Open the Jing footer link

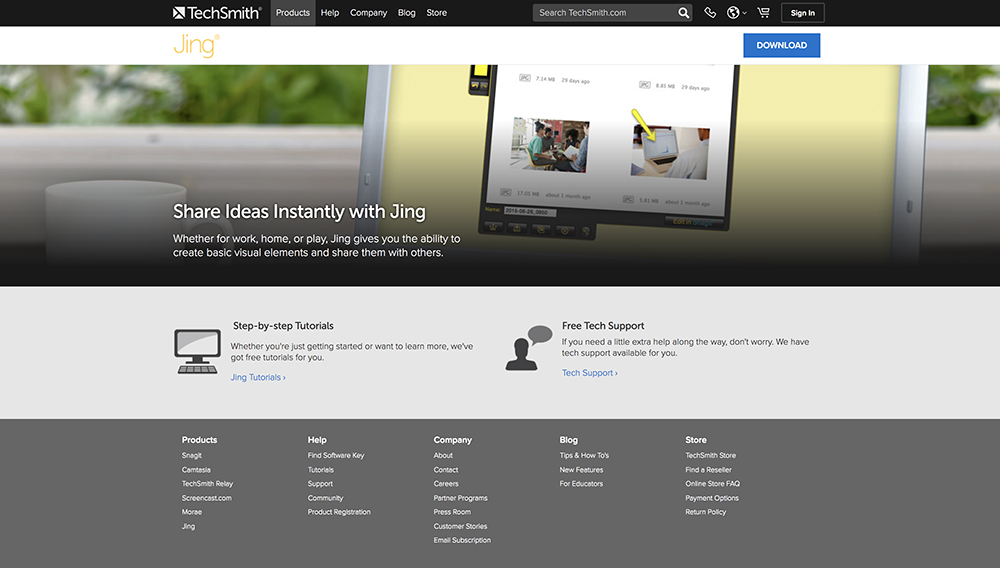(188, 527)
